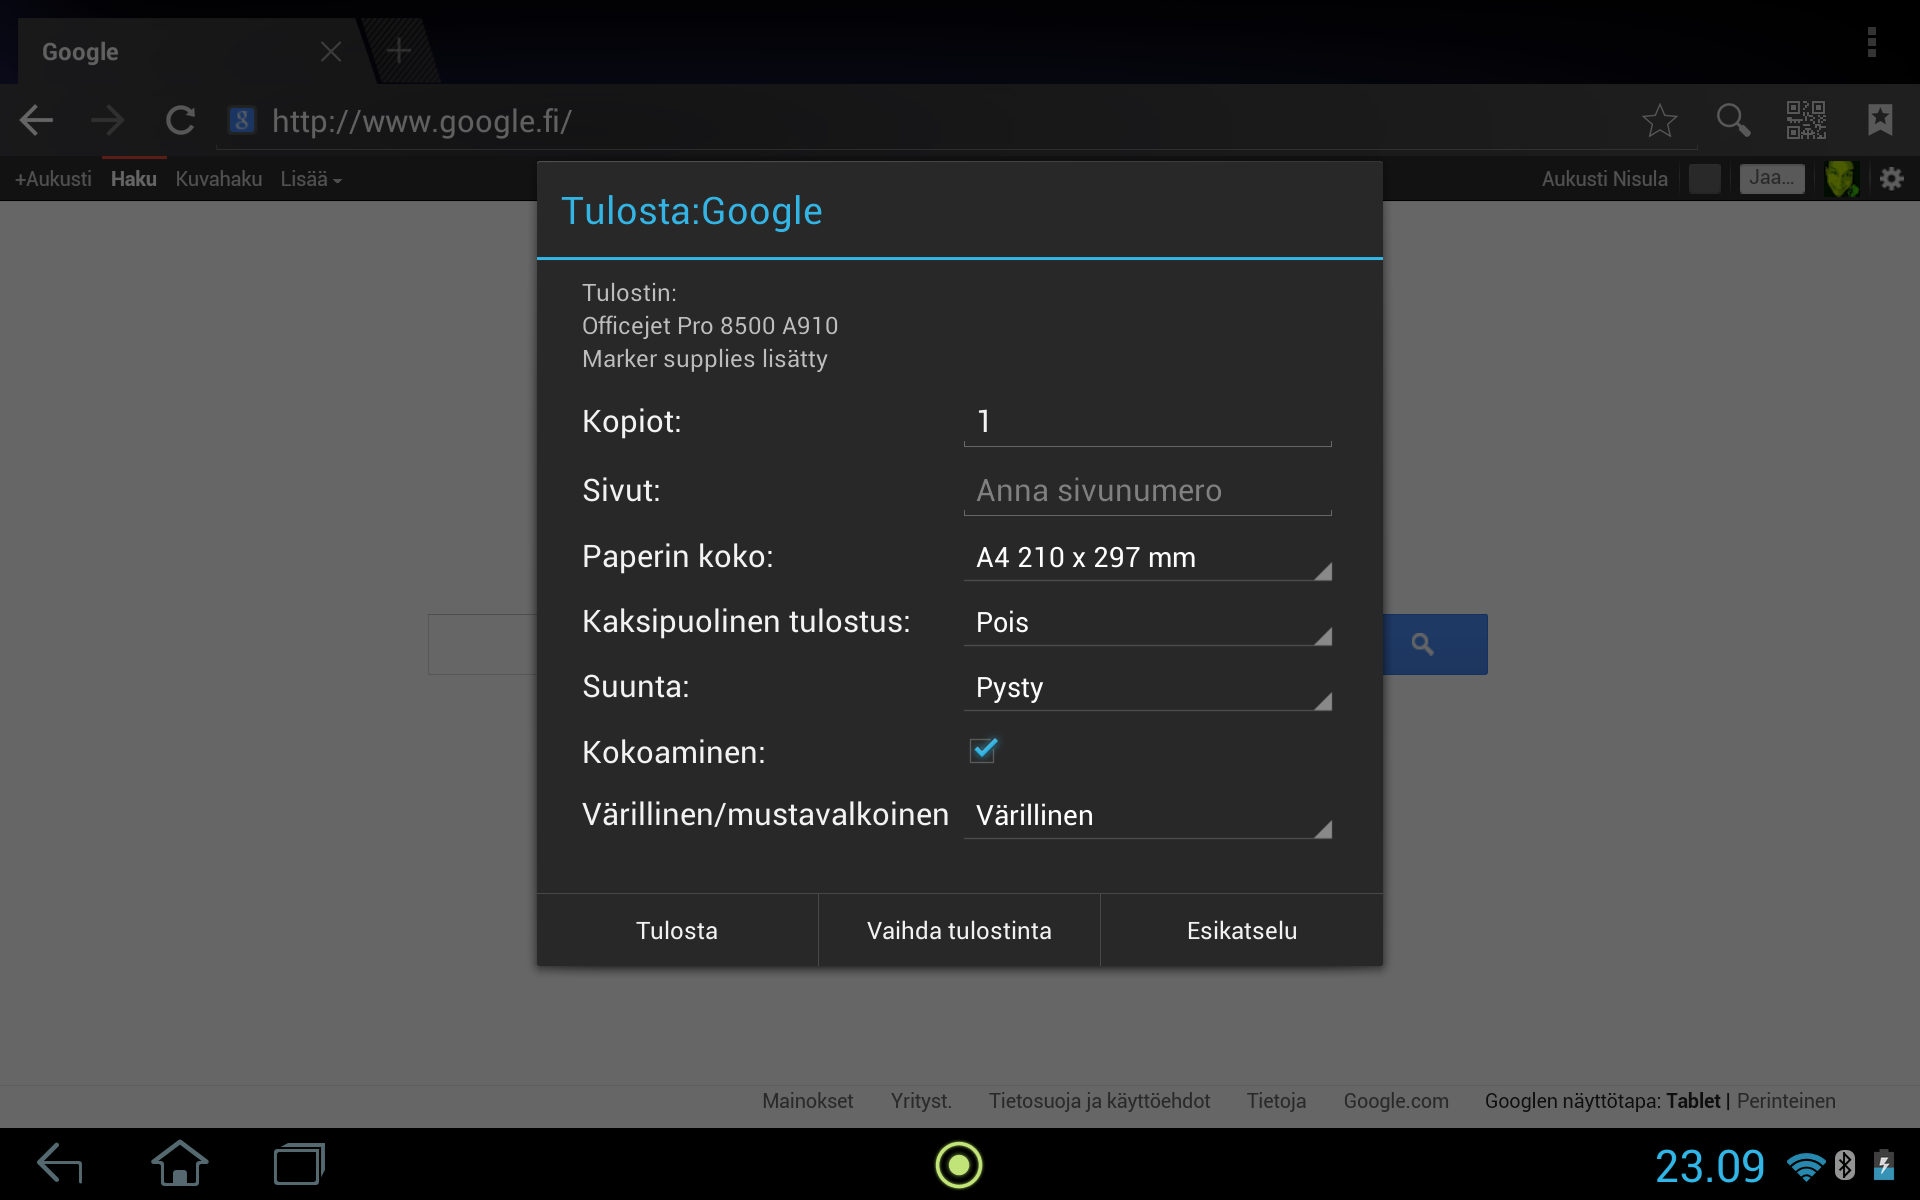The image size is (1920, 1200).
Task: Click Aukusti Nisula account name
Action: click(x=1605, y=179)
